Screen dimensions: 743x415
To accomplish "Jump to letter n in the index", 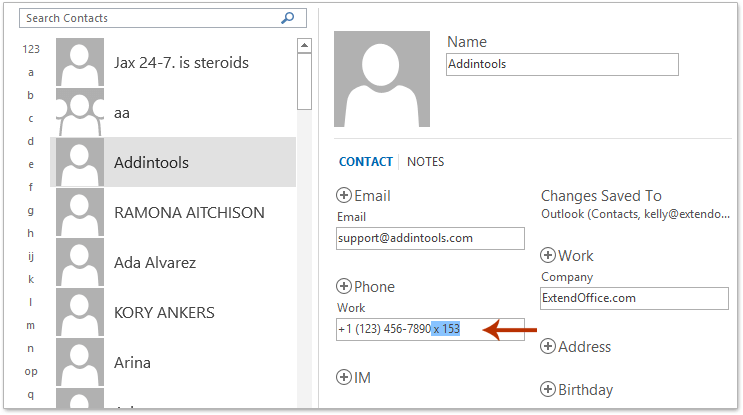I will click(31, 348).
